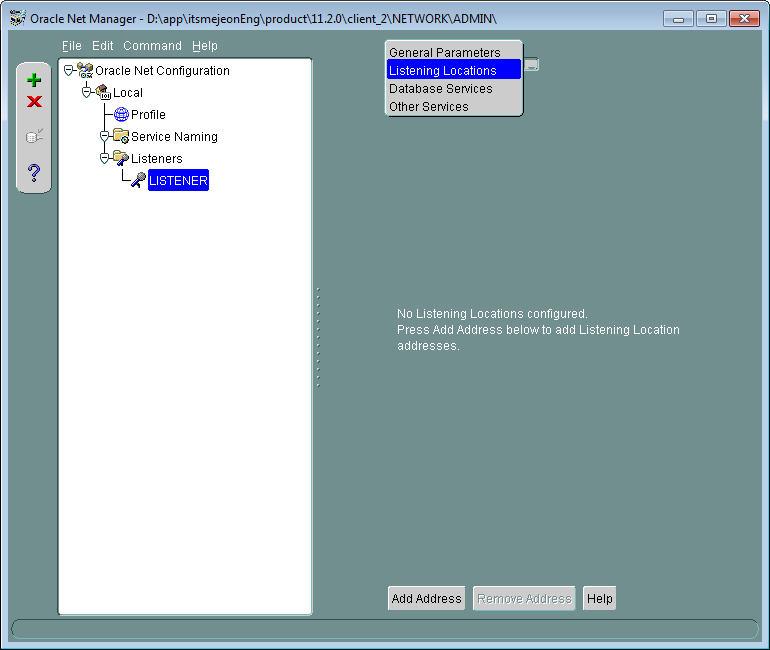Select the Local tree label
The image size is (770, 650).
[x=128, y=92]
